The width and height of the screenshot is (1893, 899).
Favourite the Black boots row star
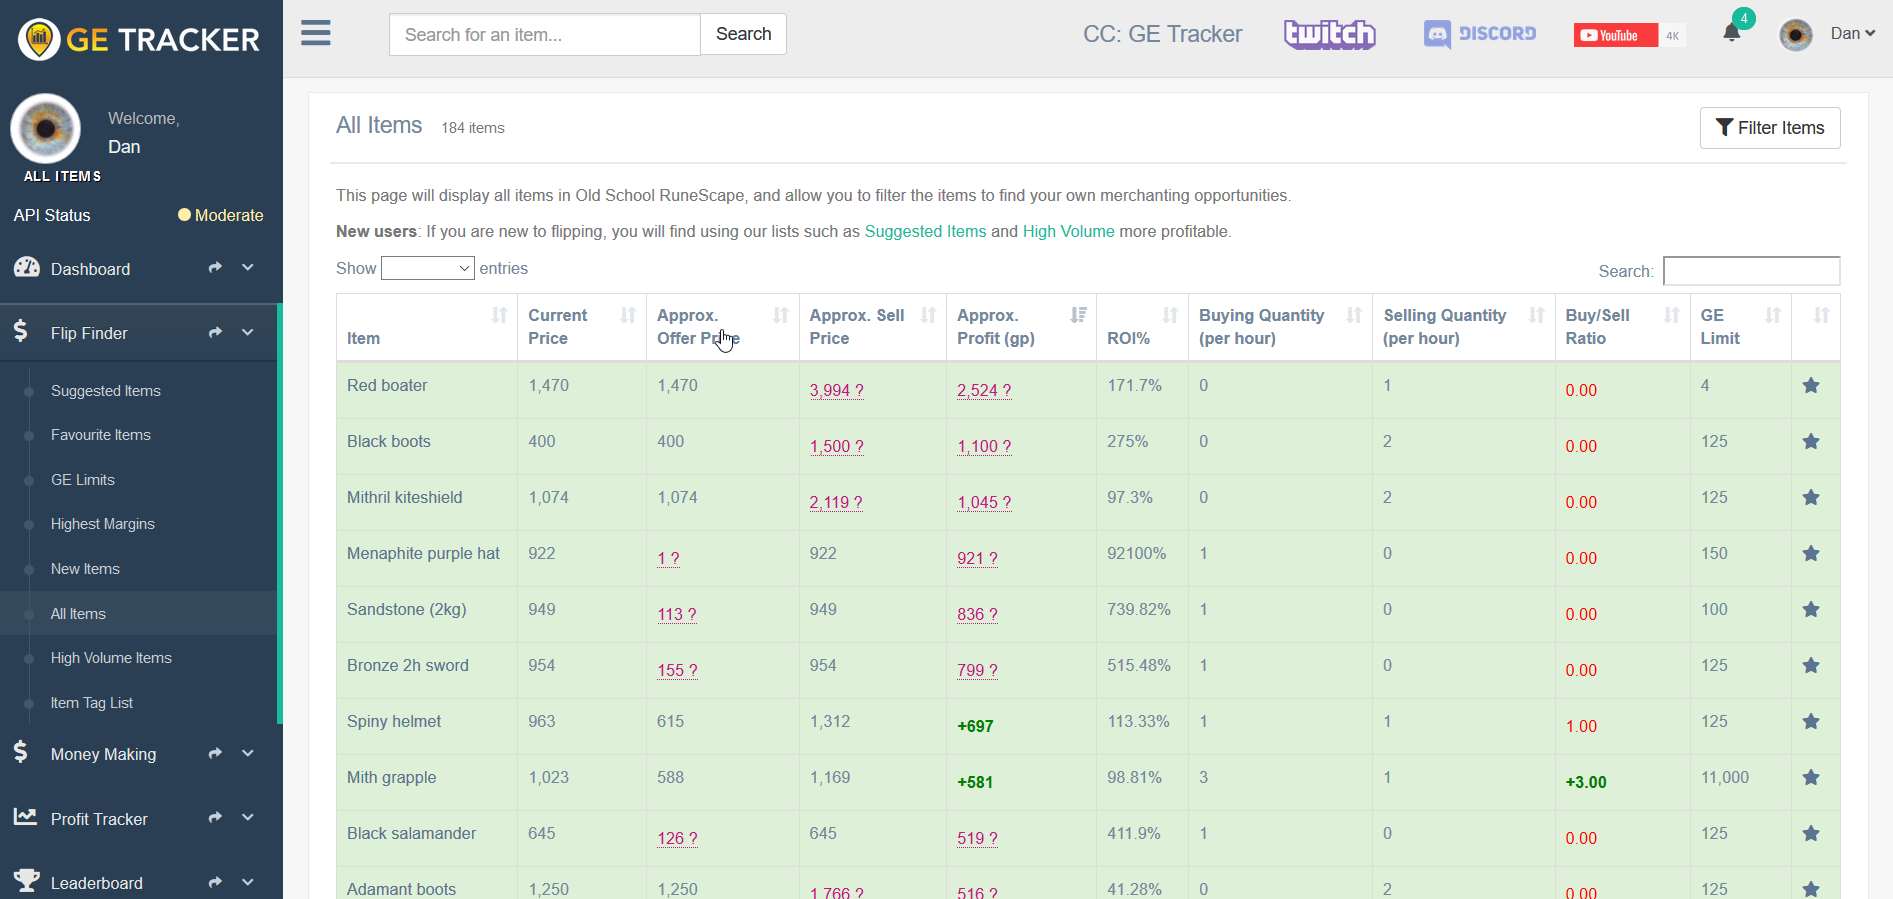coord(1811,442)
